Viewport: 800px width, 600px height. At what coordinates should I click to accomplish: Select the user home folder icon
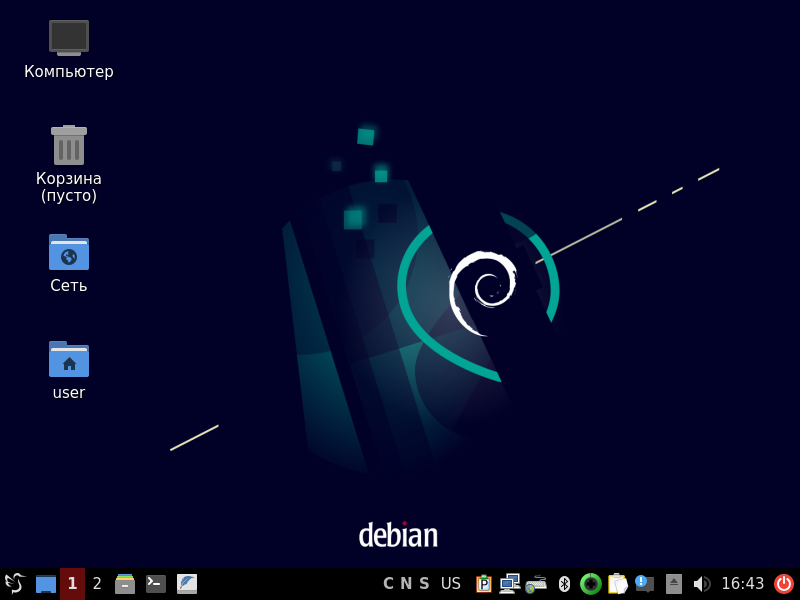[x=69, y=359]
